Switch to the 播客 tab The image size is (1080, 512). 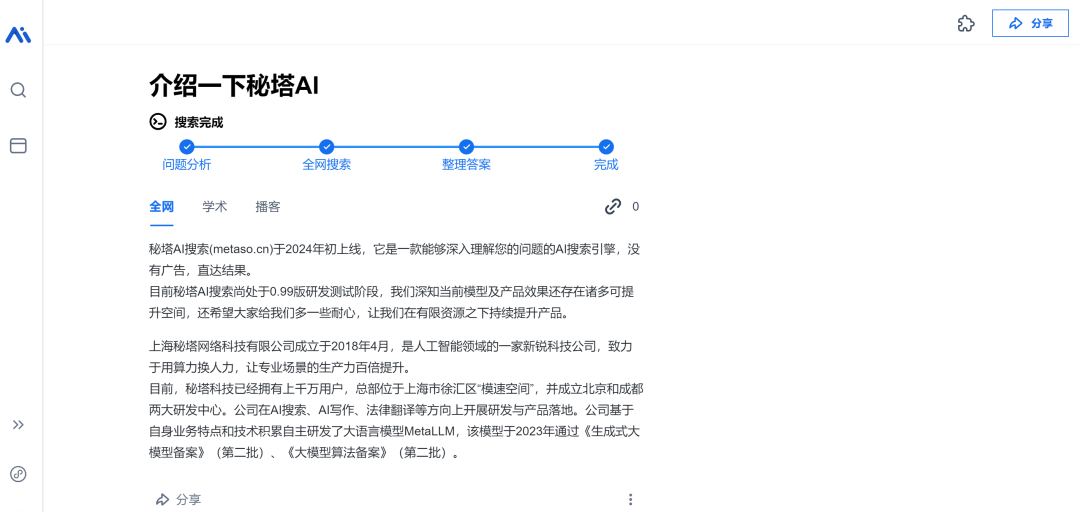tap(268, 207)
